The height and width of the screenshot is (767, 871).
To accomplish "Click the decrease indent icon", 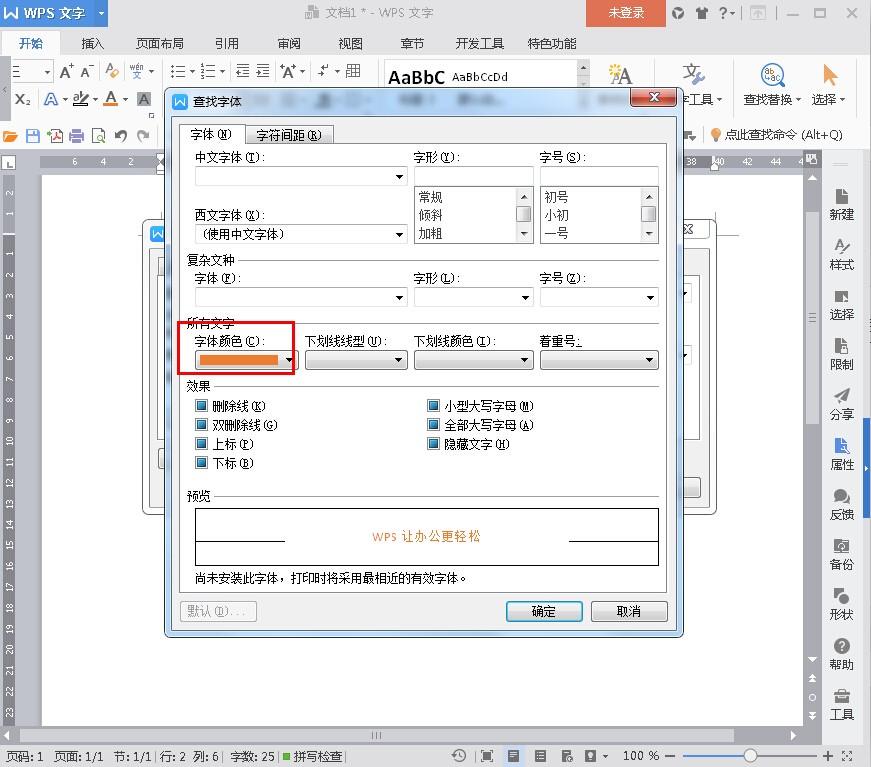I will pos(243,71).
